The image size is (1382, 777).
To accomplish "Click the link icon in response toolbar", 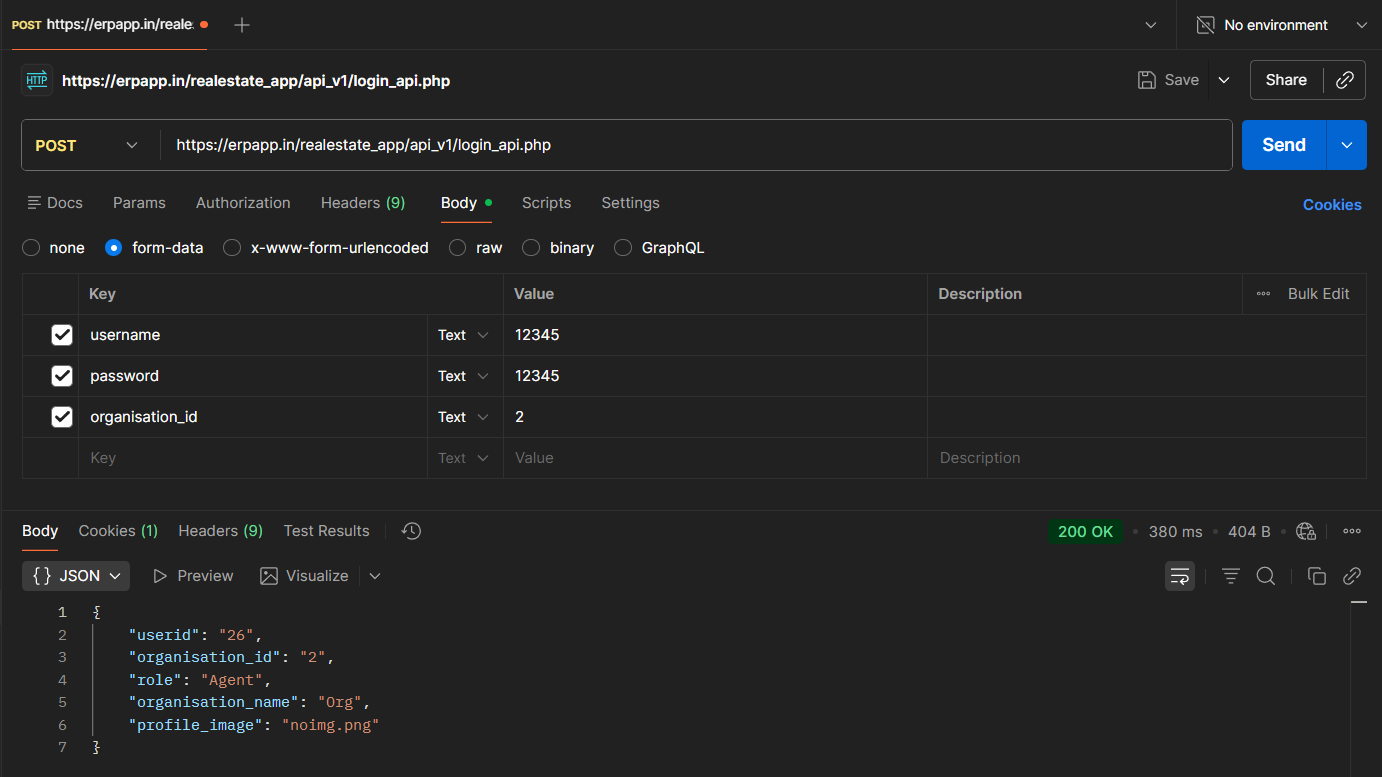I will coord(1352,576).
